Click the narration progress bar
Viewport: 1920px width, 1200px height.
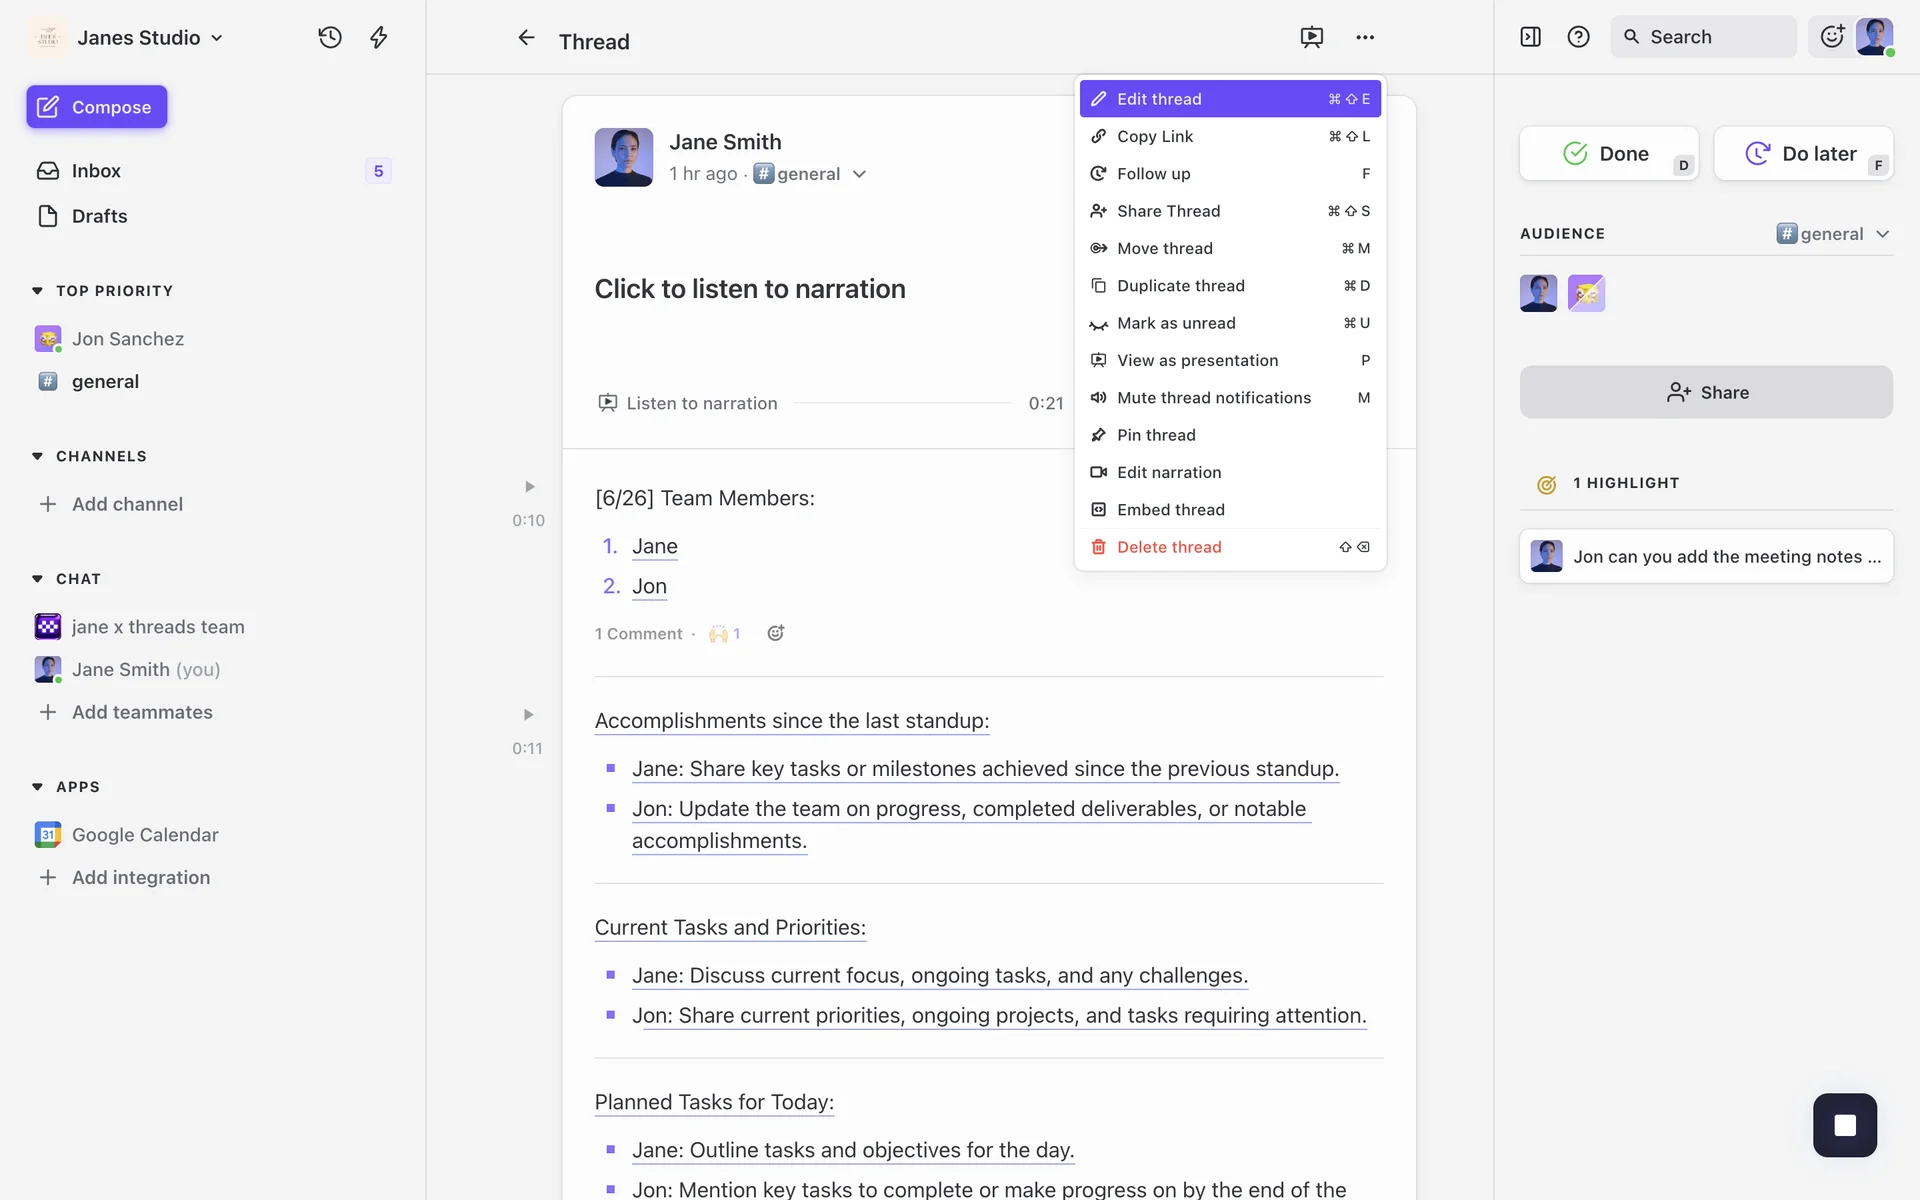tap(902, 403)
